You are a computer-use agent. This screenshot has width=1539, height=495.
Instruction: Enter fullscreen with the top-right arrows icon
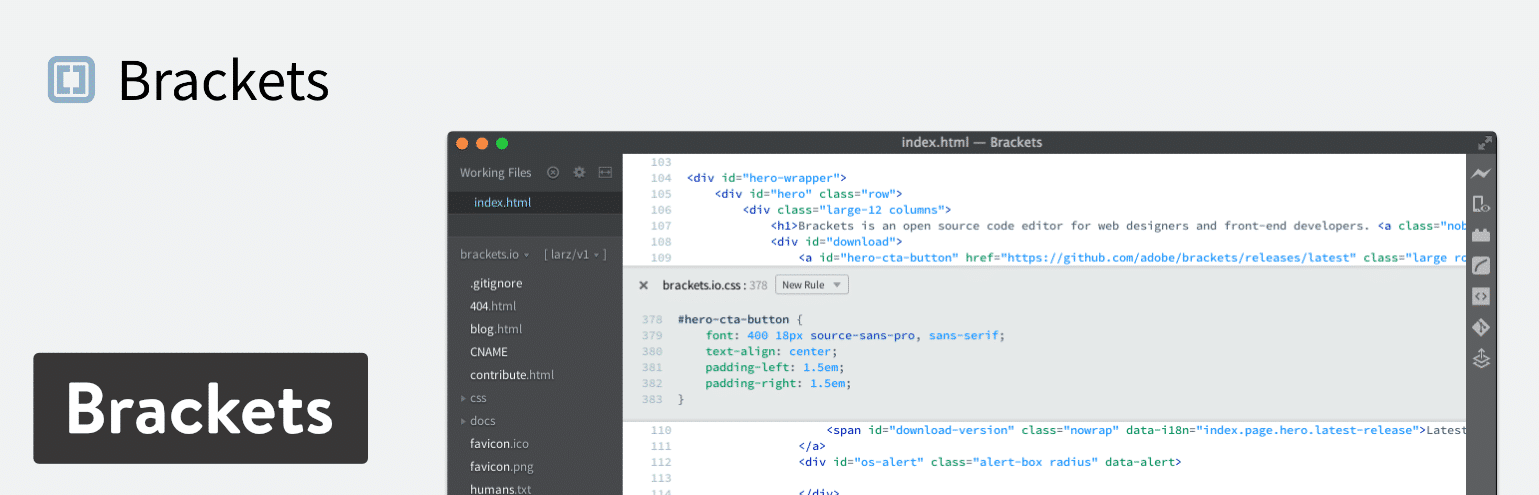click(x=1482, y=143)
